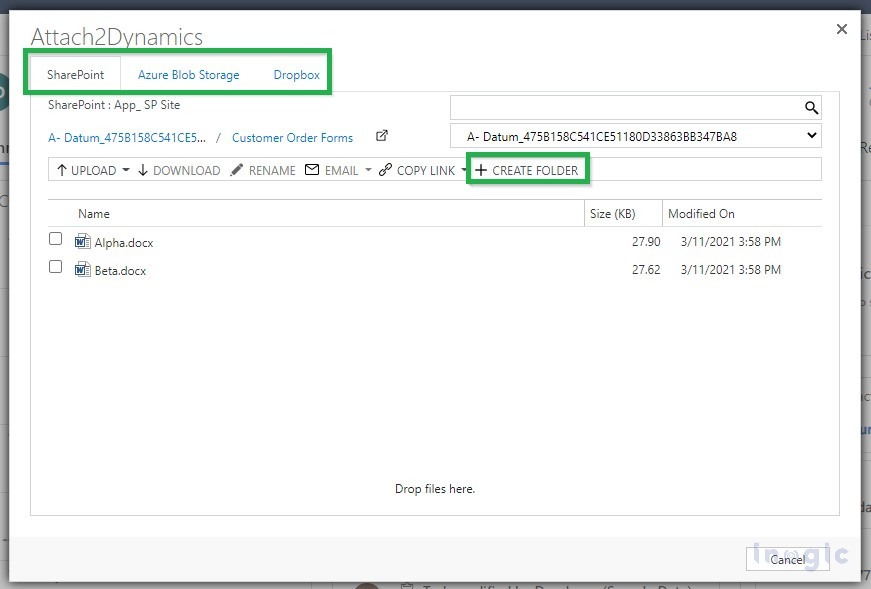
Task: Select all files using header checkbox
Action: click(x=55, y=213)
